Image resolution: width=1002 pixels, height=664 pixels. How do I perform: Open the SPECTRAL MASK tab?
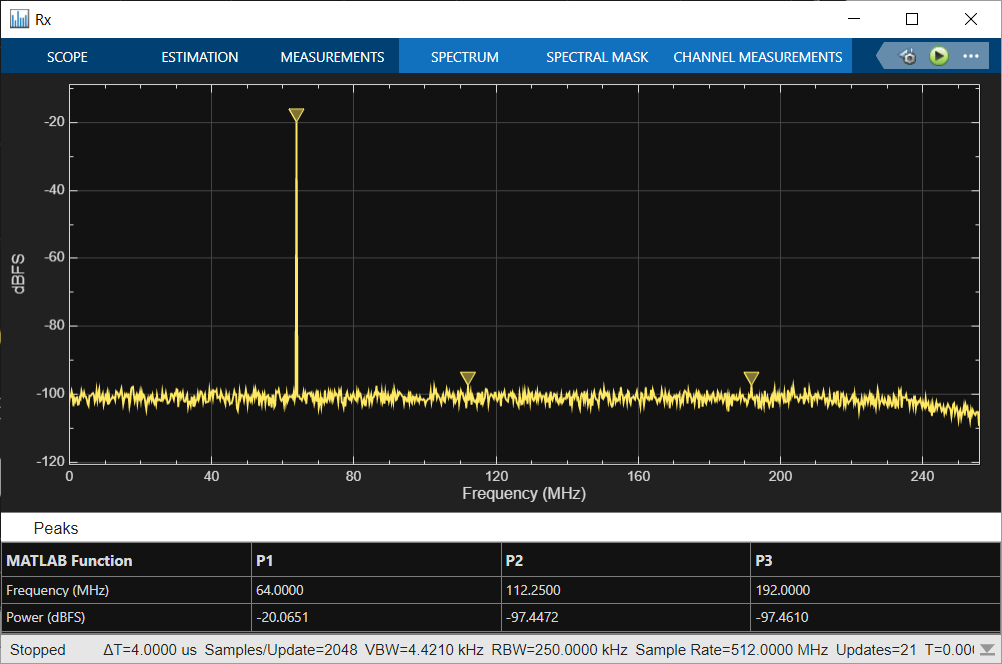pos(597,57)
